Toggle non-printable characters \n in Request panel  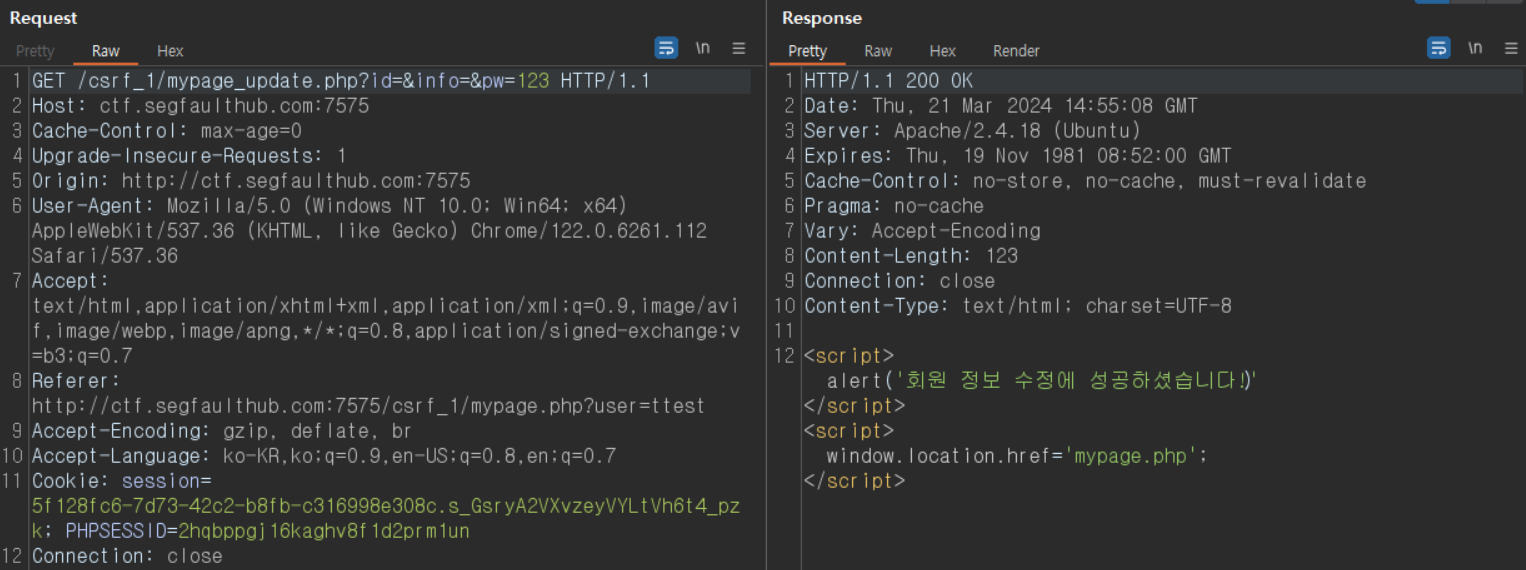point(703,48)
